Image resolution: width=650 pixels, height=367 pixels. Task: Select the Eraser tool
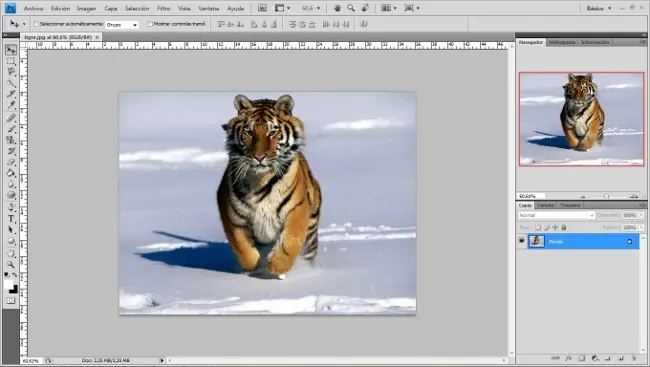click(x=11, y=162)
